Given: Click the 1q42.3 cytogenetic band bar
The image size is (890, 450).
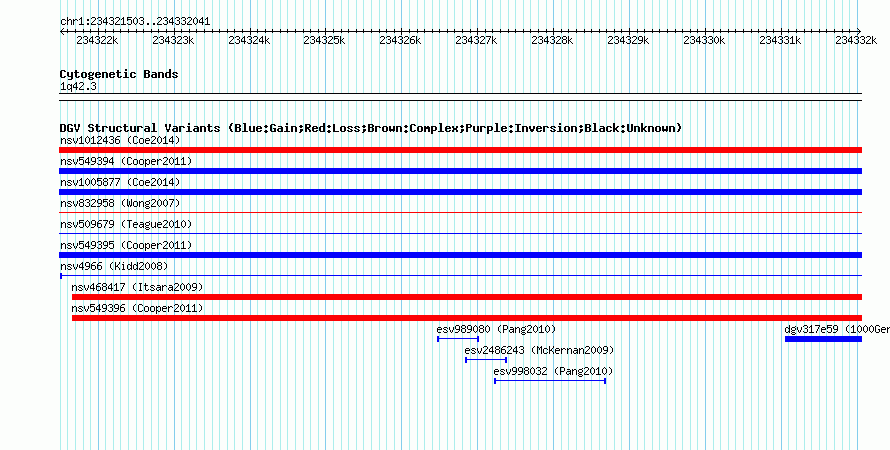Looking at the screenshot, I should (460, 97).
